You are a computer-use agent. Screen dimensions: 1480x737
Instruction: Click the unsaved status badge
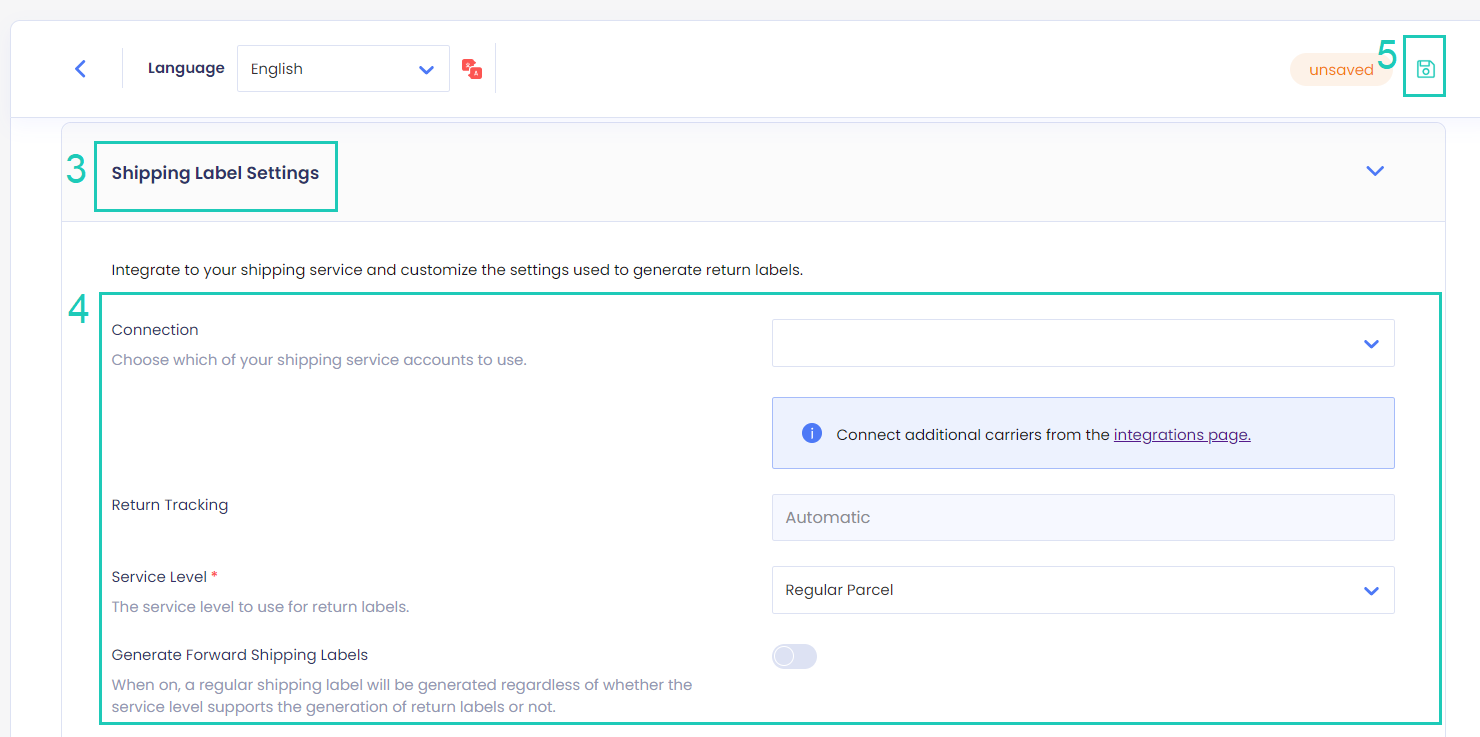pyautogui.click(x=1342, y=69)
